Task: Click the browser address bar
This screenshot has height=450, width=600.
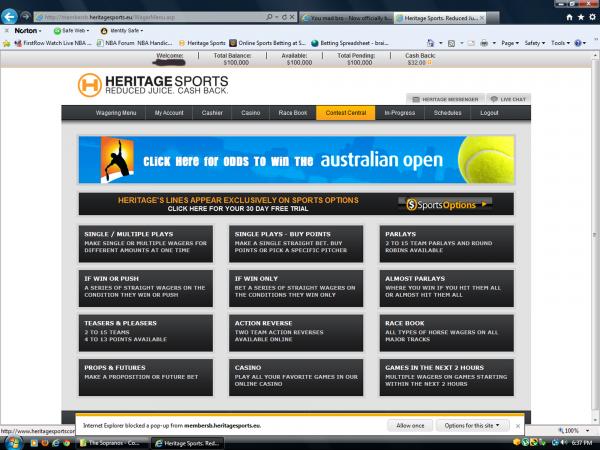Action: 150,17
